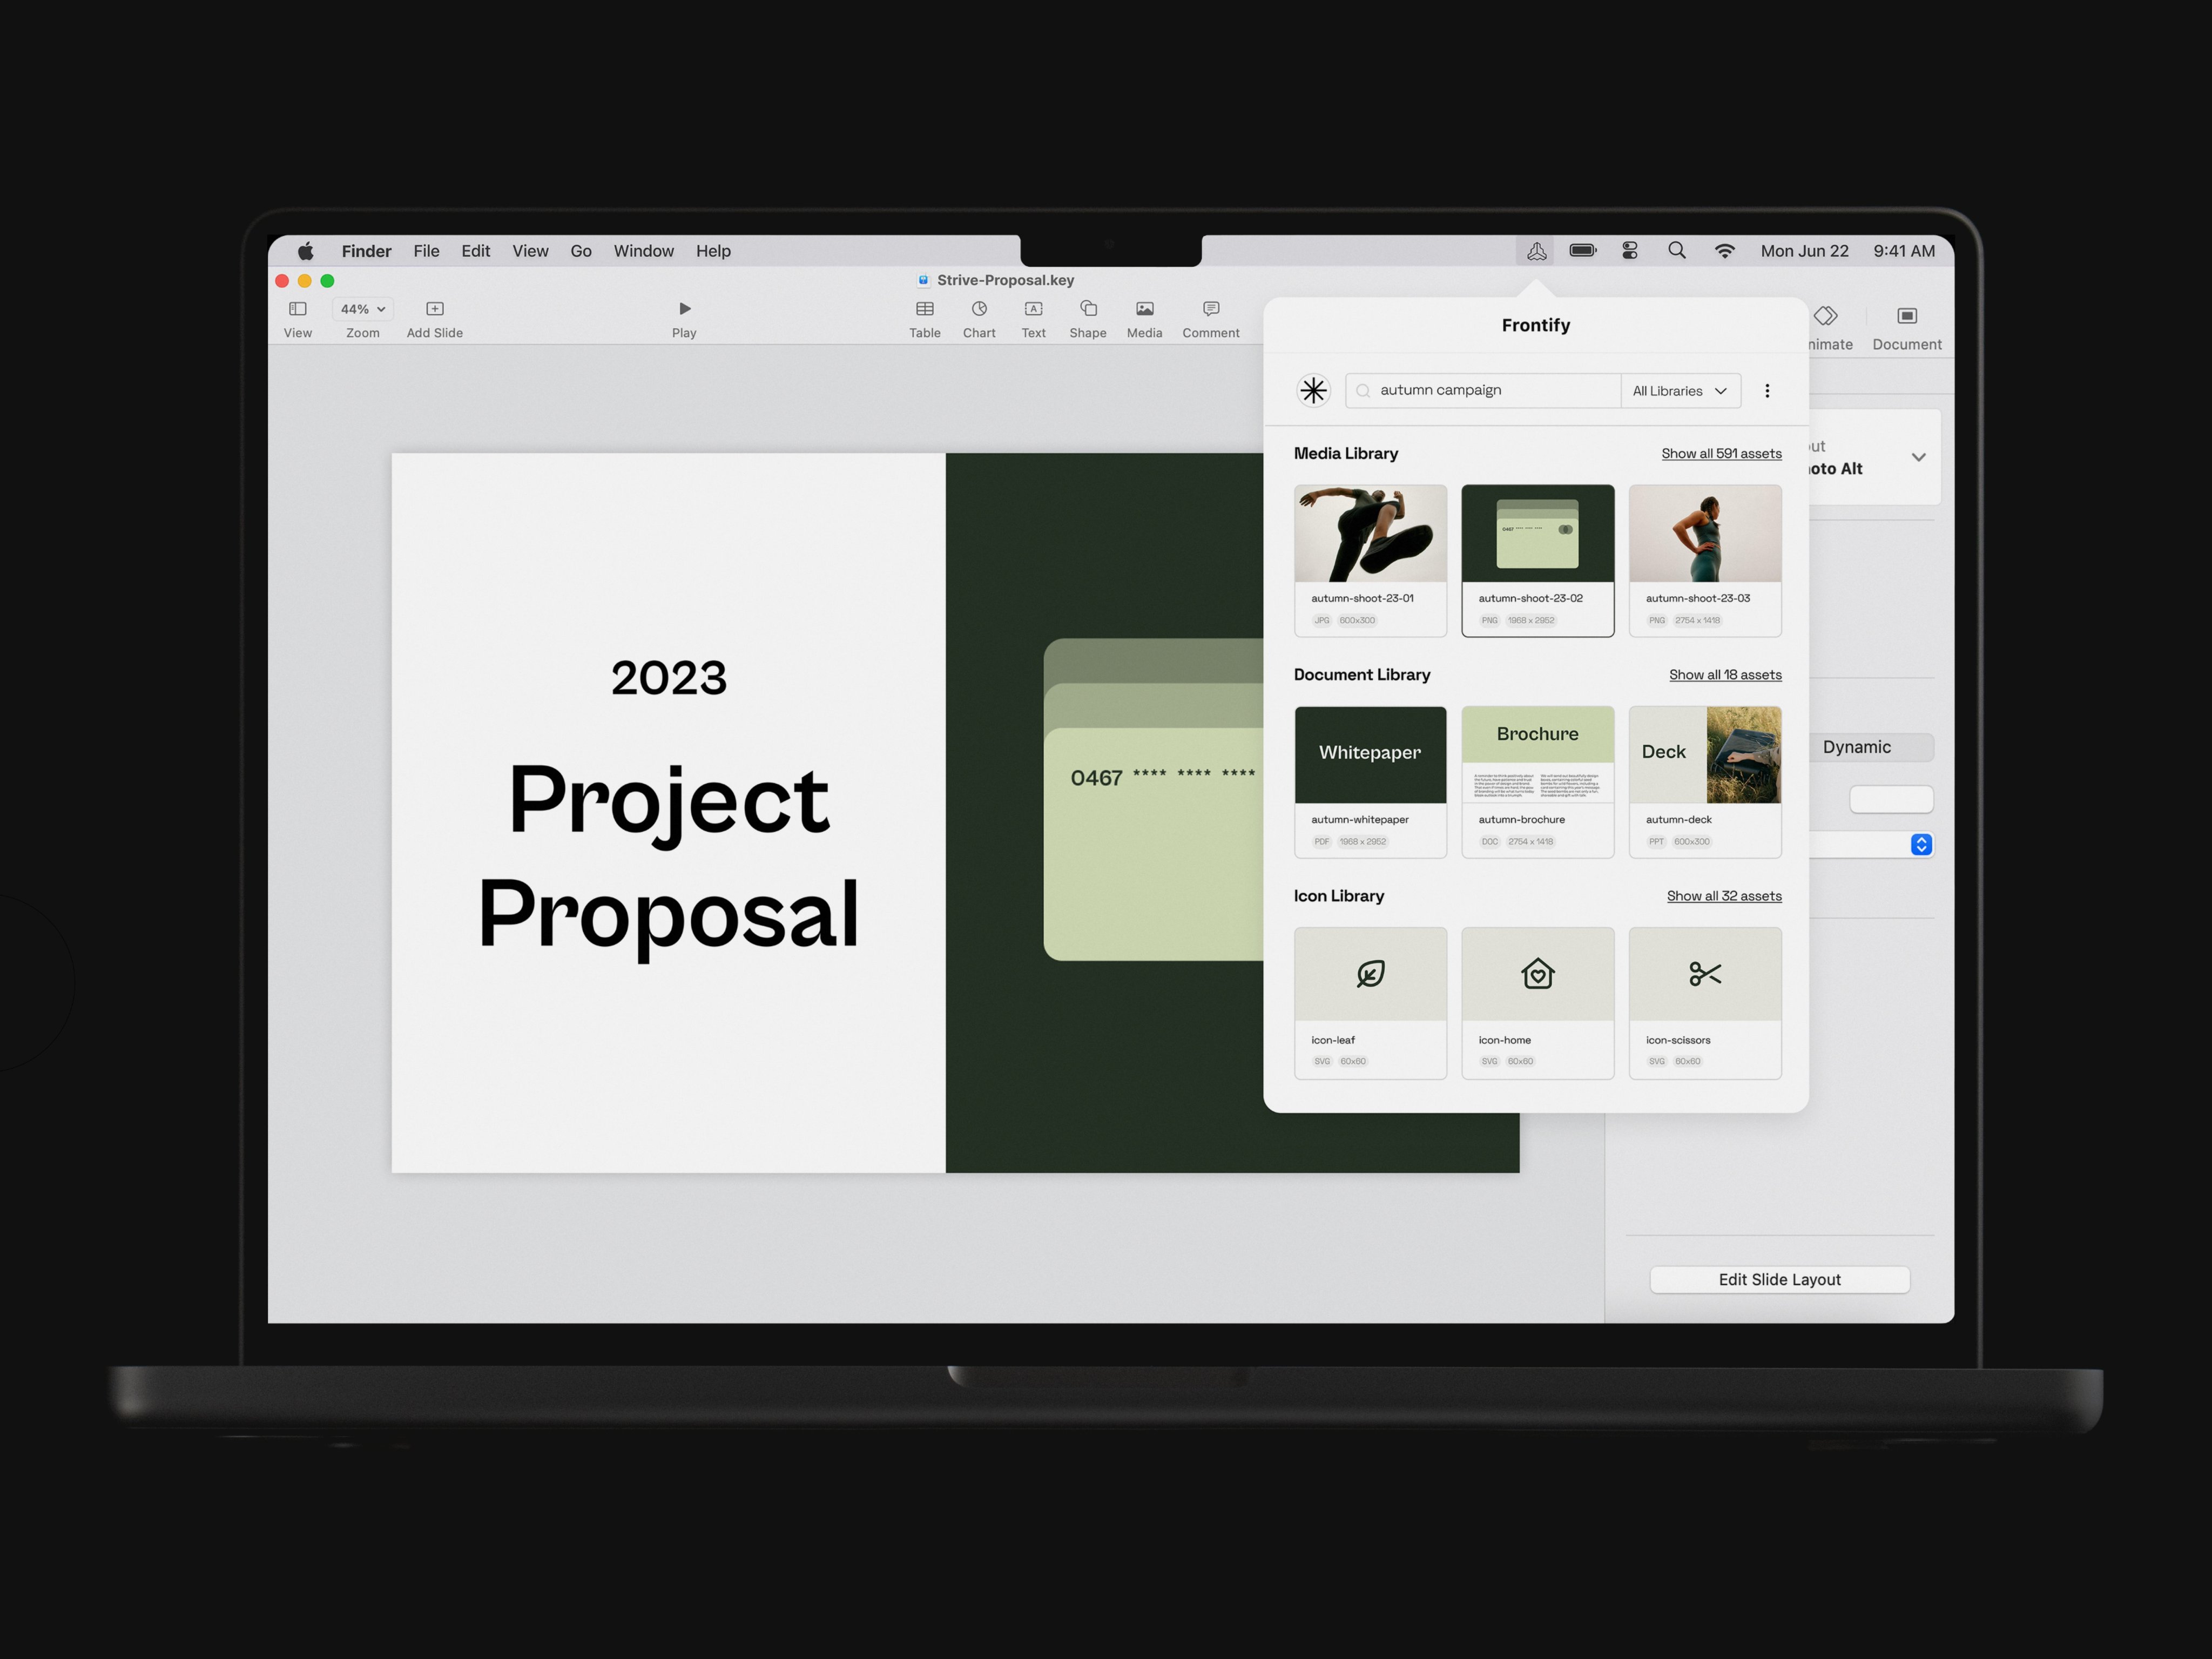
Task: Show all 32 icon assets
Action: [1724, 896]
